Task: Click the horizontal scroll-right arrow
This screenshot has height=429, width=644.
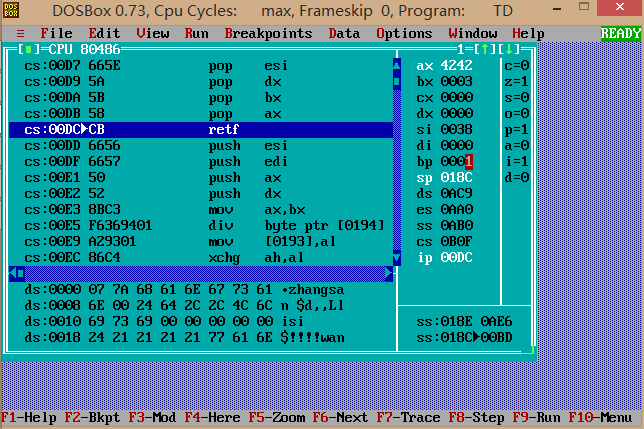Action: [389, 273]
